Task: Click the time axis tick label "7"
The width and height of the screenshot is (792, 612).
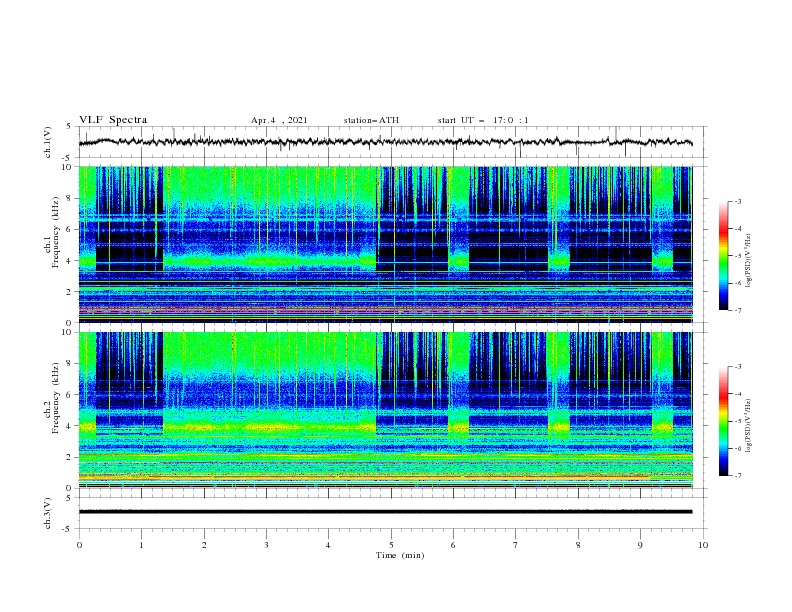Action: point(516,545)
